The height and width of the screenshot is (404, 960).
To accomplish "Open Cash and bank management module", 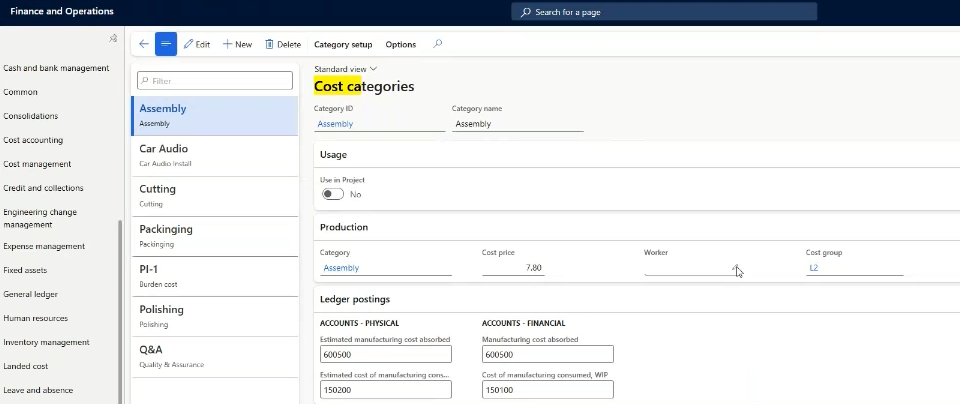I will 56,68.
